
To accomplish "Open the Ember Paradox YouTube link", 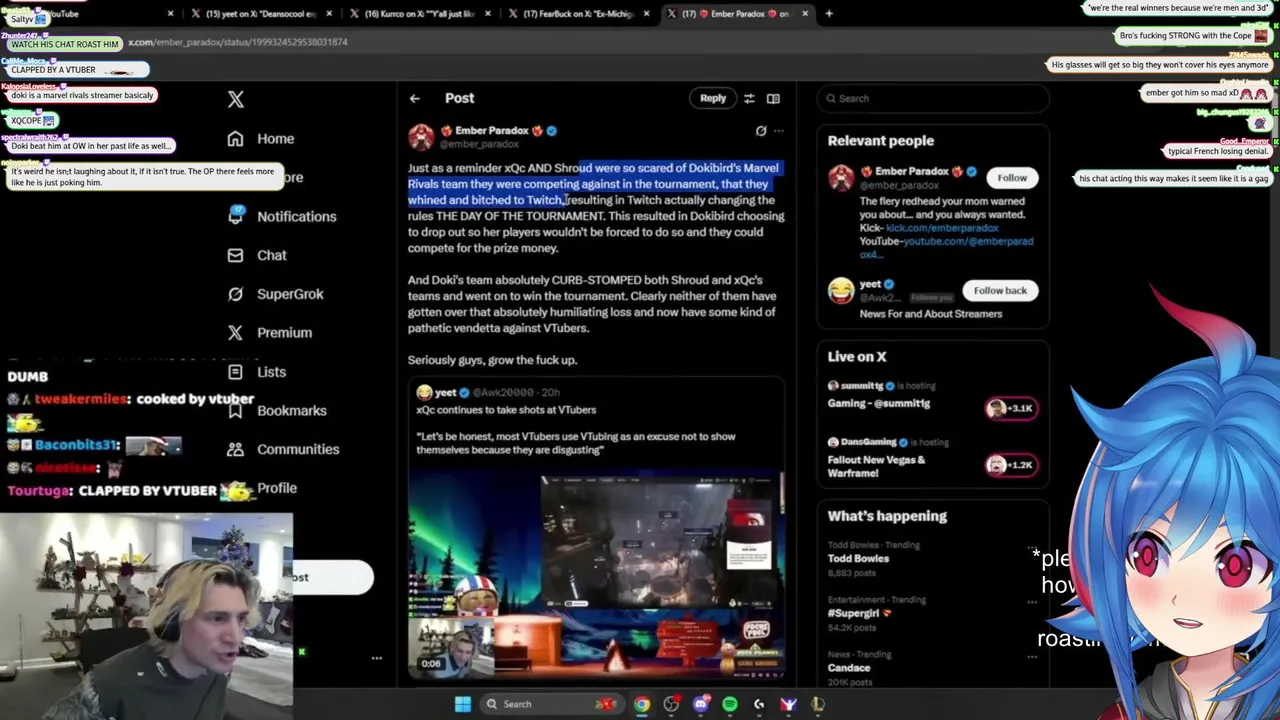I will coord(946,247).
